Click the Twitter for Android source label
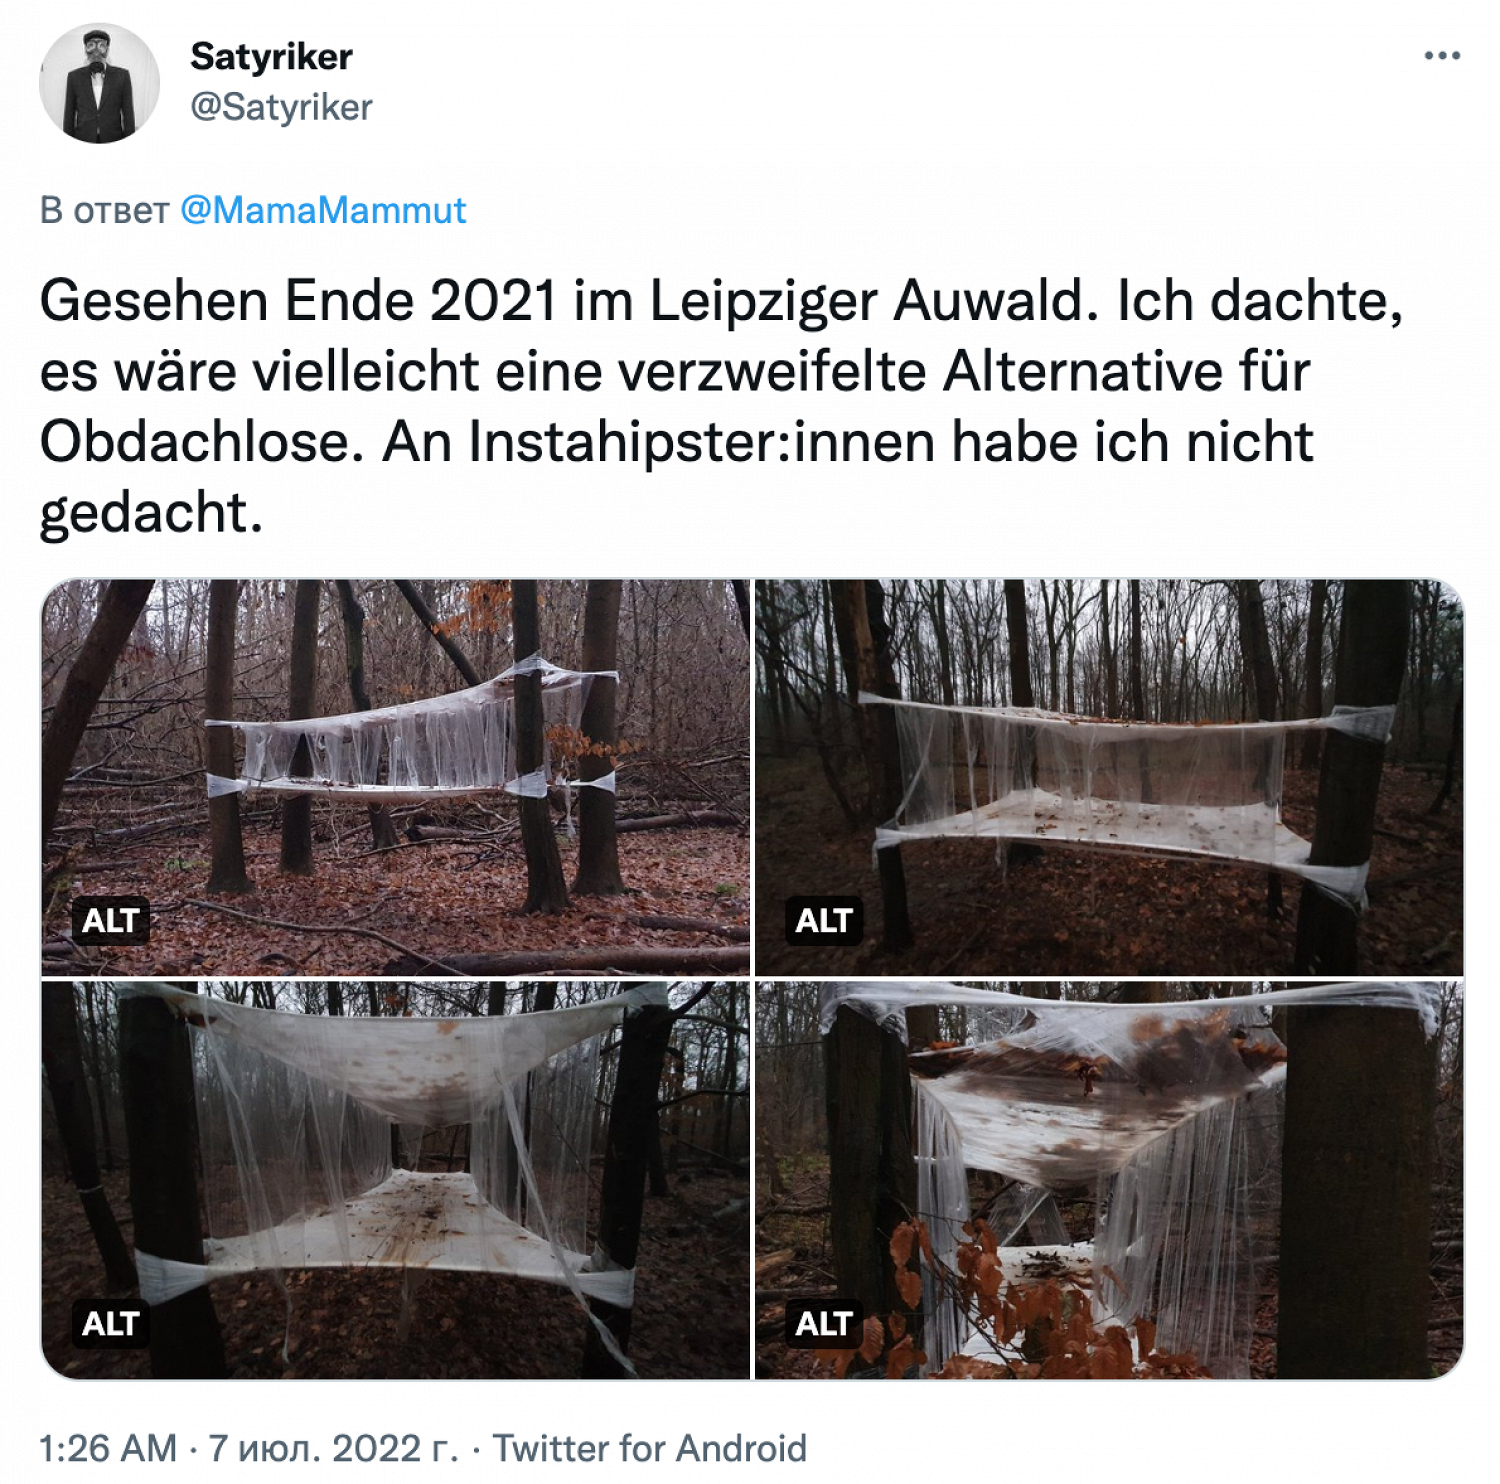Viewport: 1500px width, 1484px height. tap(650, 1447)
